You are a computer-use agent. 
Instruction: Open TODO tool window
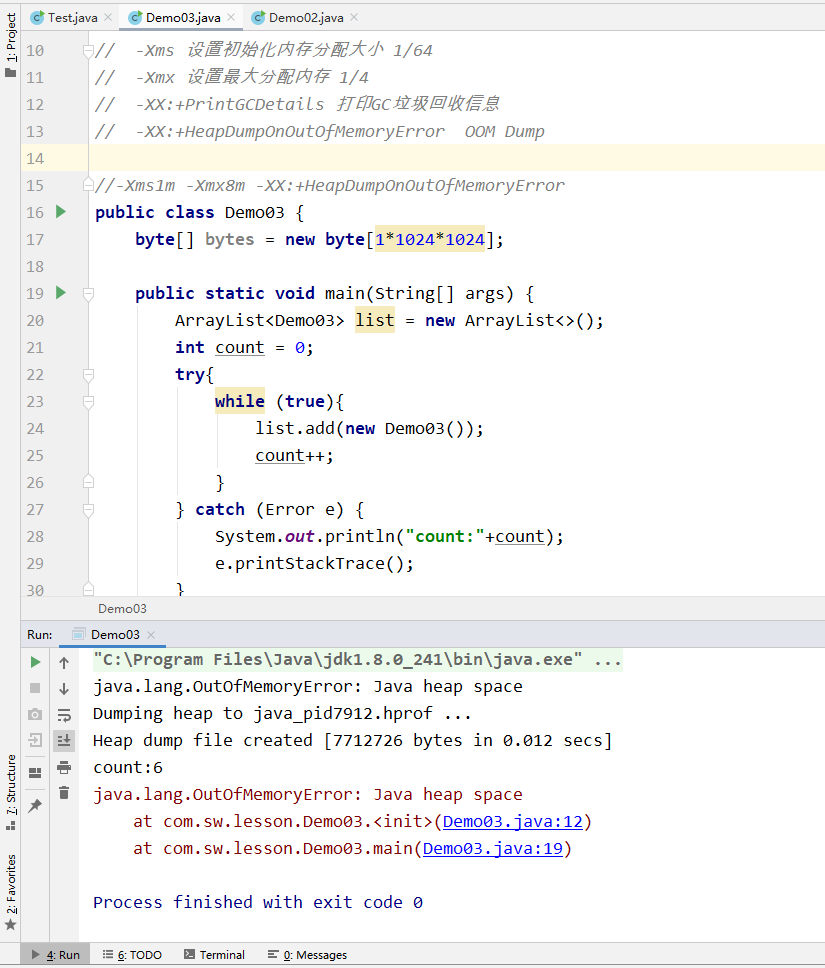tap(132, 954)
